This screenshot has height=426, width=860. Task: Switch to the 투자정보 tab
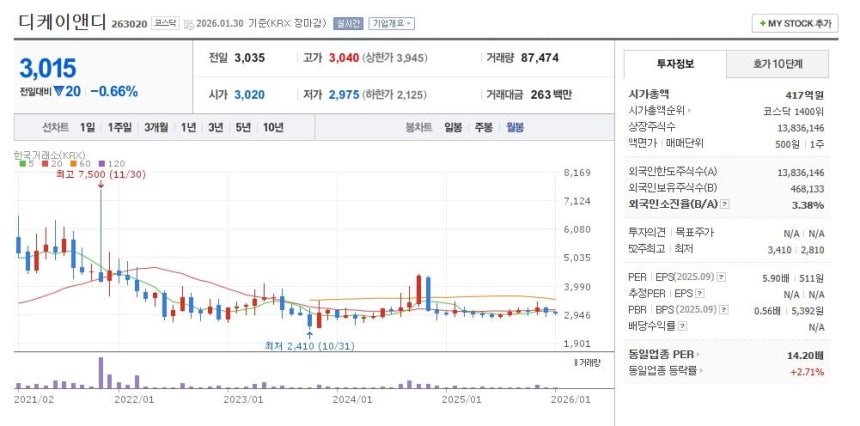[x=675, y=64]
